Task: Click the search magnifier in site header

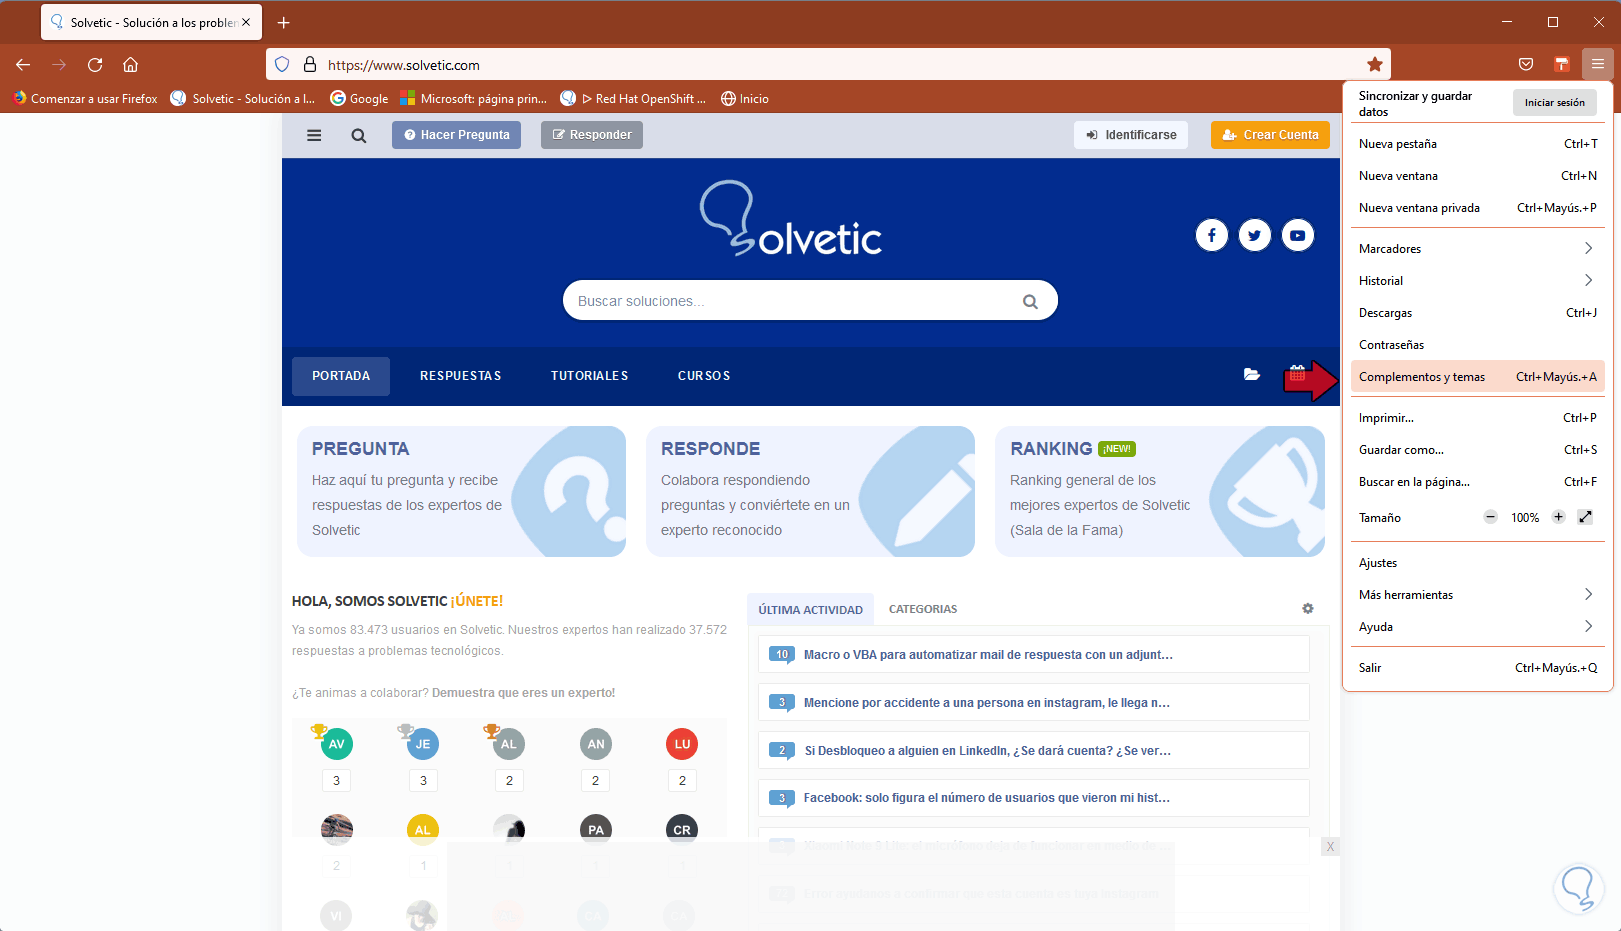Action: click(358, 135)
